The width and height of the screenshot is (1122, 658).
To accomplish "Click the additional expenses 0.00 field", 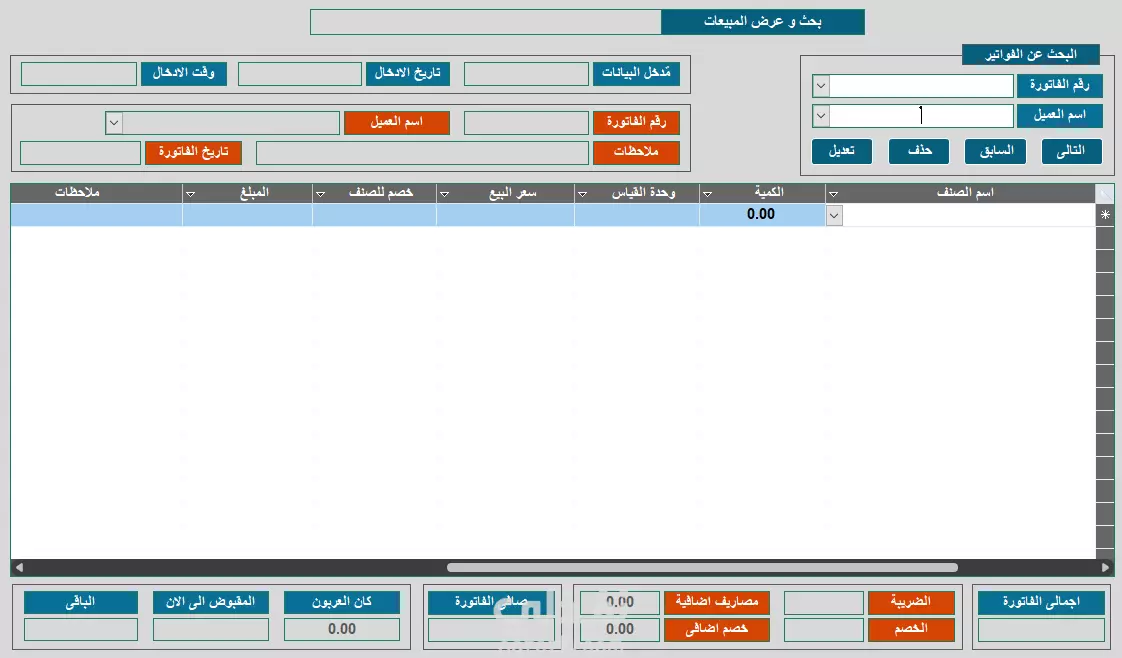I will [620, 602].
